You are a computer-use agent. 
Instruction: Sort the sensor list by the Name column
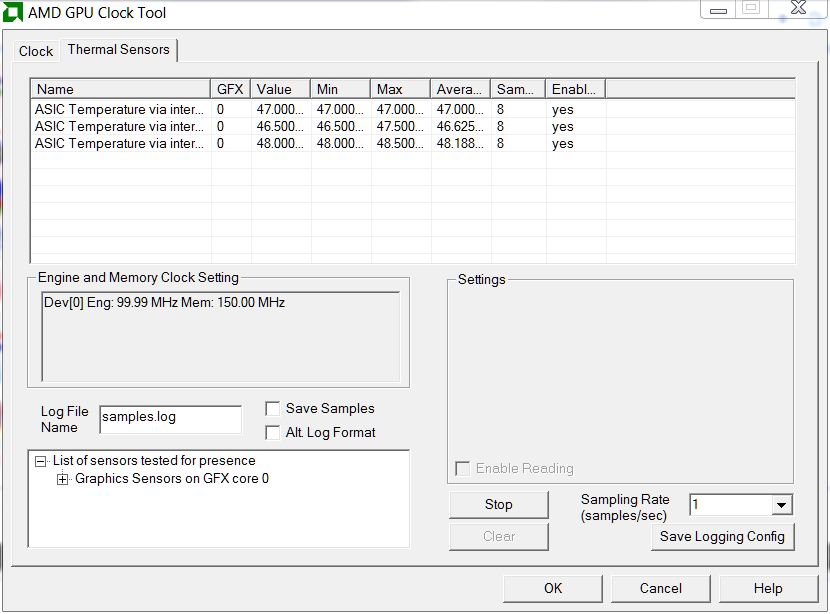(121, 89)
